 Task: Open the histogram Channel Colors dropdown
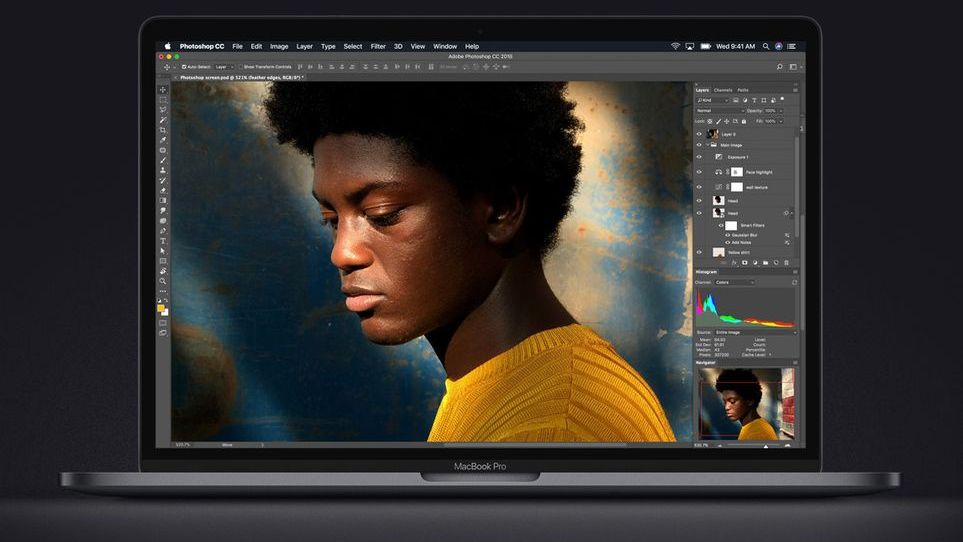click(x=735, y=282)
